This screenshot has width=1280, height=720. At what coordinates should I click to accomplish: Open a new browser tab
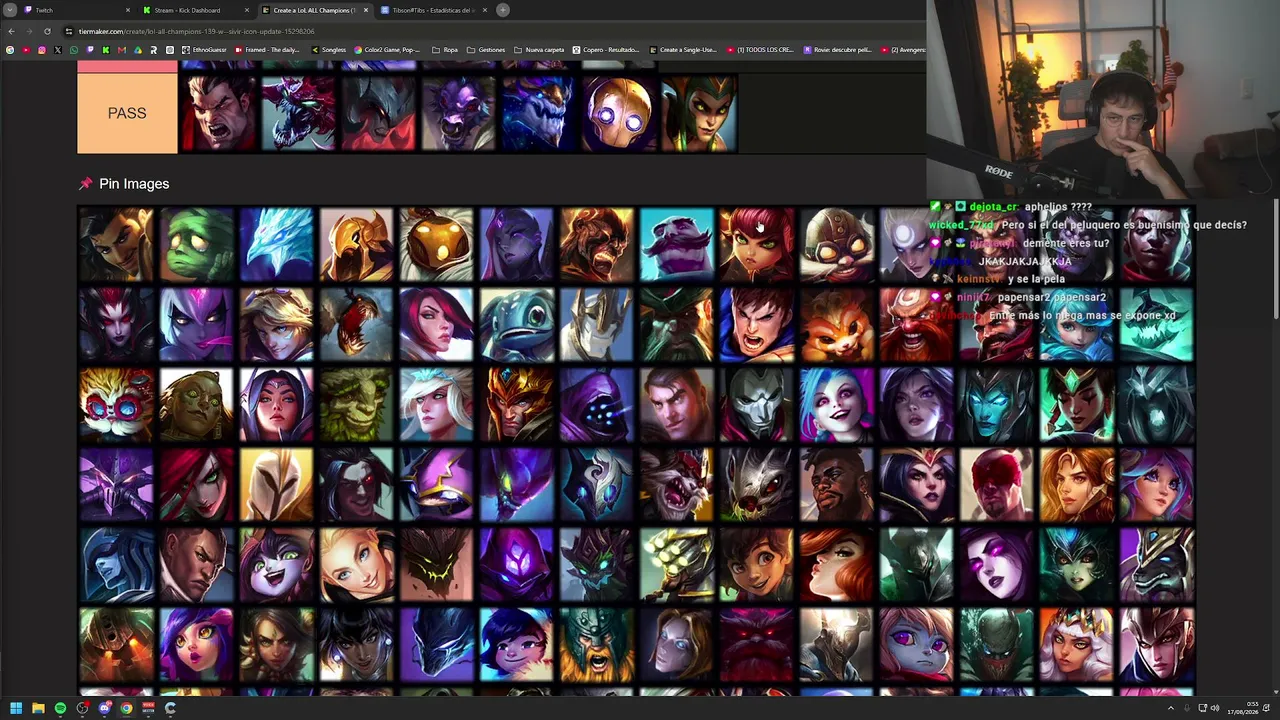coord(503,10)
